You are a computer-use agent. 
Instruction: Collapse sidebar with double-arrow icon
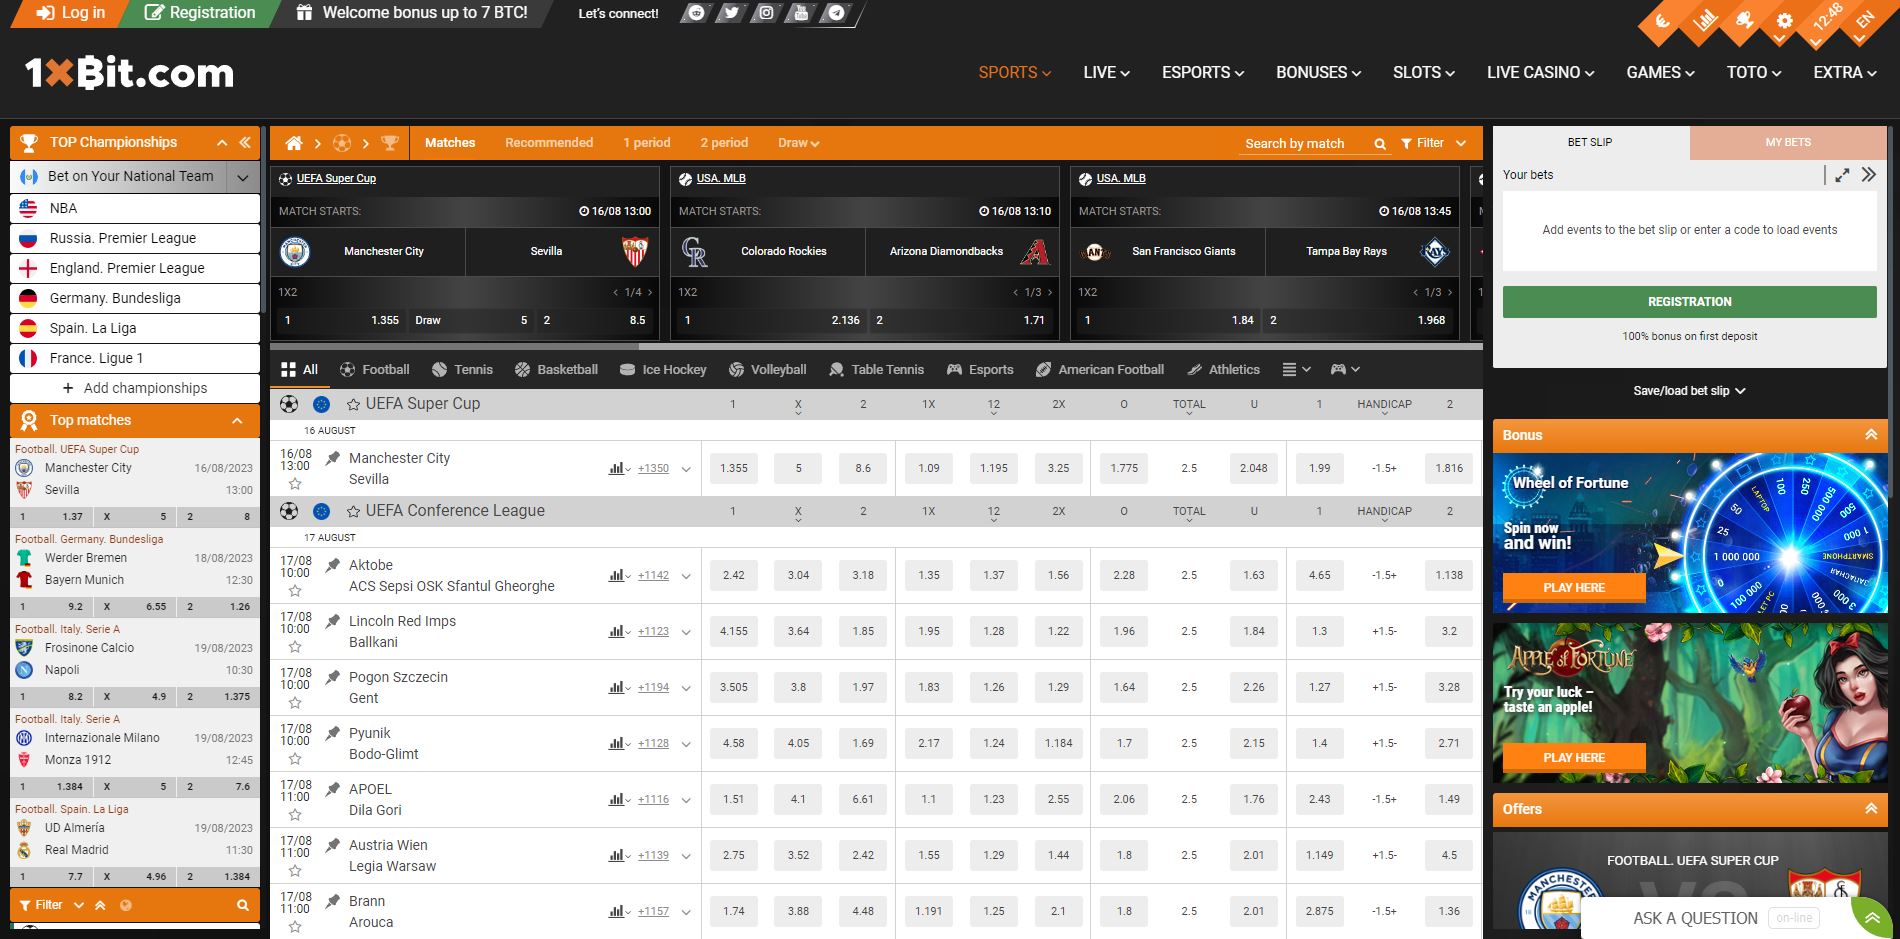[244, 143]
